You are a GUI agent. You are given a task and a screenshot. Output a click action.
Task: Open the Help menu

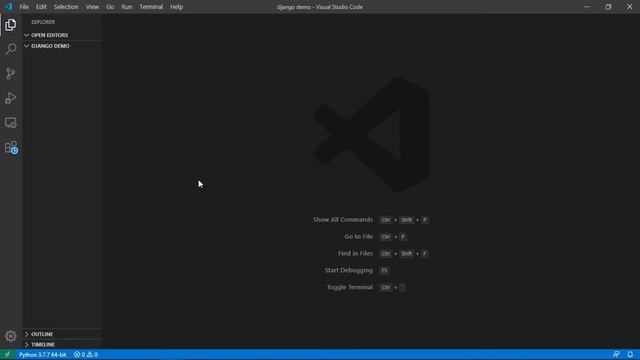tap(176, 7)
